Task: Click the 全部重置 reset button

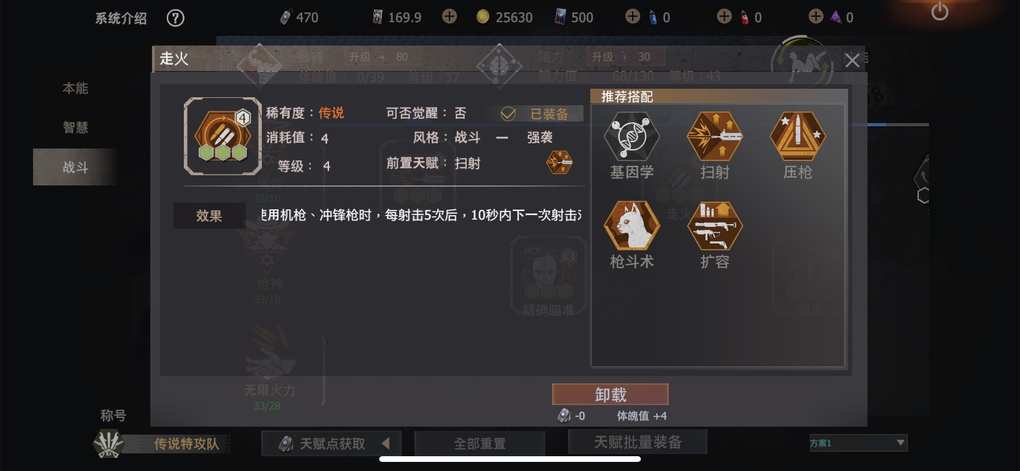Action: coord(479,444)
